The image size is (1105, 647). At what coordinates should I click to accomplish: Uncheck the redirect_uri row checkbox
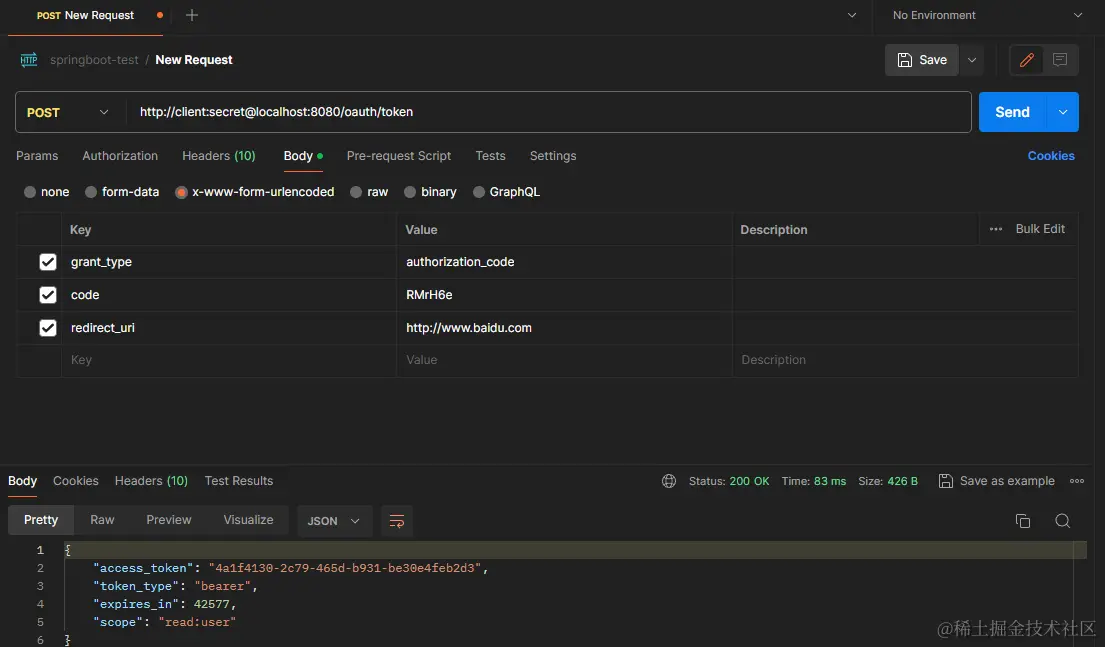click(x=47, y=328)
